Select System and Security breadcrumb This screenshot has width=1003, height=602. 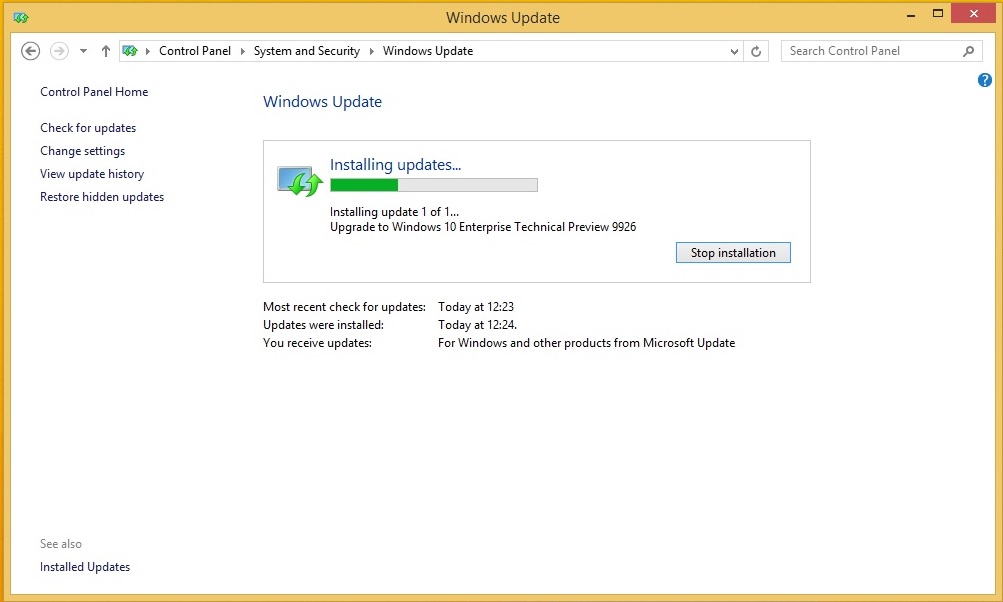pos(306,51)
